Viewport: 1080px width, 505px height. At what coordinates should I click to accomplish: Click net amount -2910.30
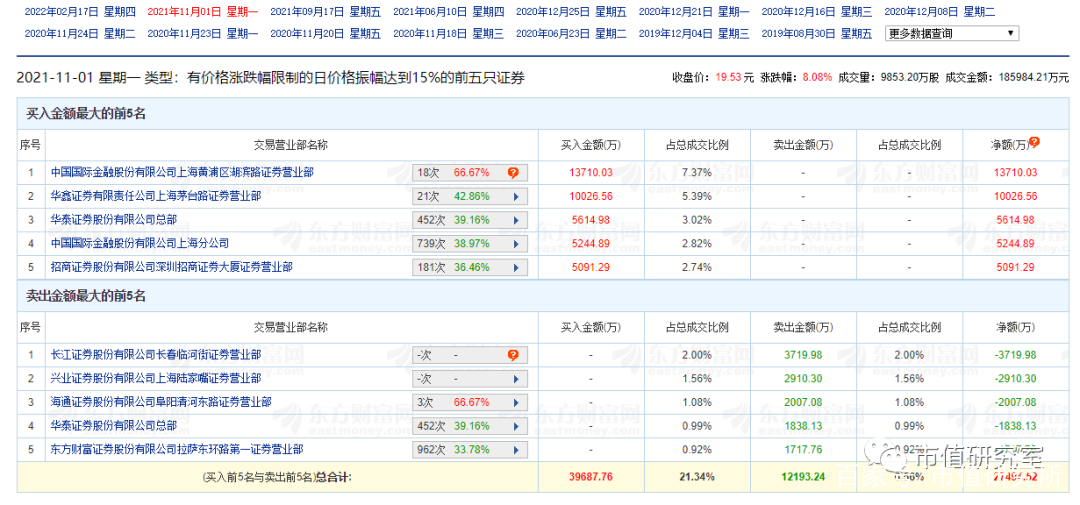pos(1015,378)
